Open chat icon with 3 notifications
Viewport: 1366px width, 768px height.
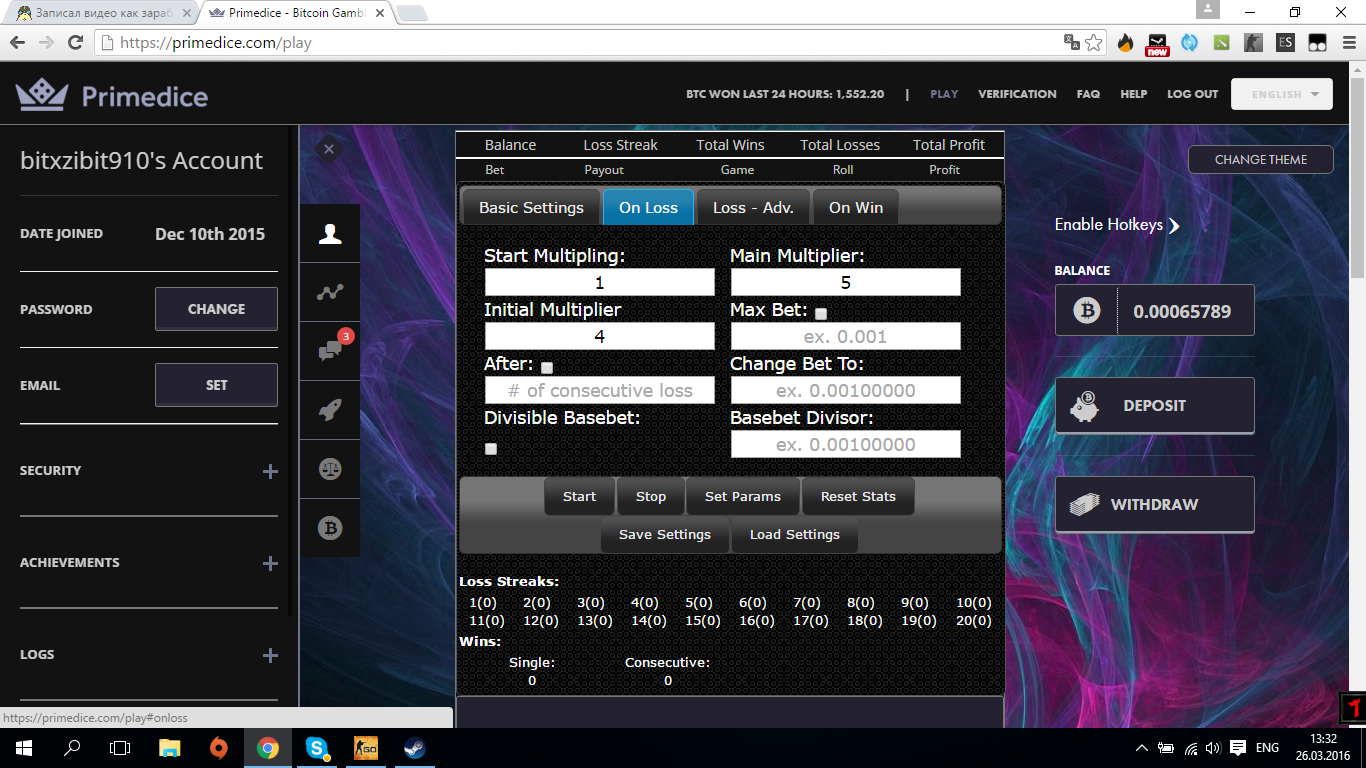[x=330, y=351]
